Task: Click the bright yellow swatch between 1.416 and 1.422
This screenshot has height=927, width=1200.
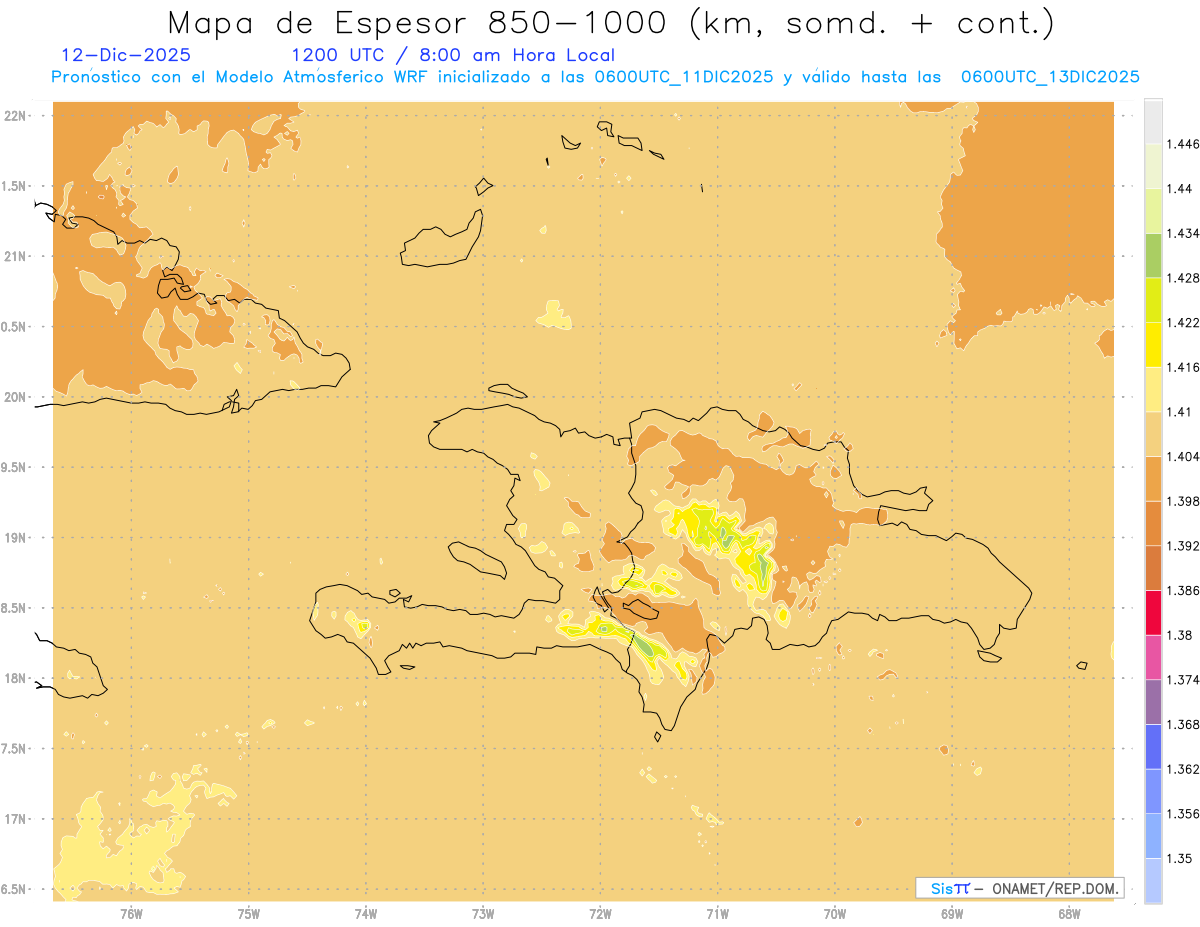Action: pos(1153,345)
